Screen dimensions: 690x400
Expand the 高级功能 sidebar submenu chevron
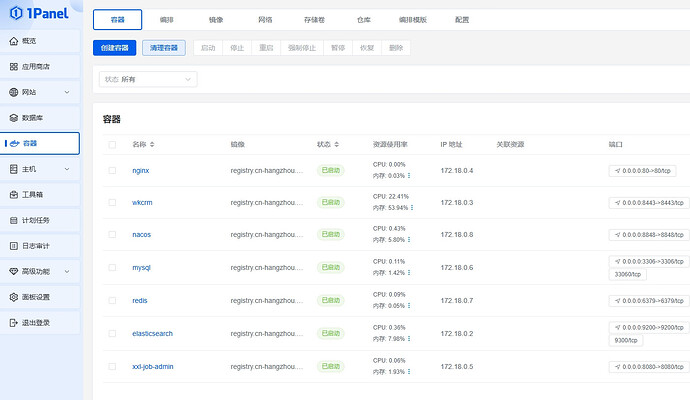(x=67, y=272)
